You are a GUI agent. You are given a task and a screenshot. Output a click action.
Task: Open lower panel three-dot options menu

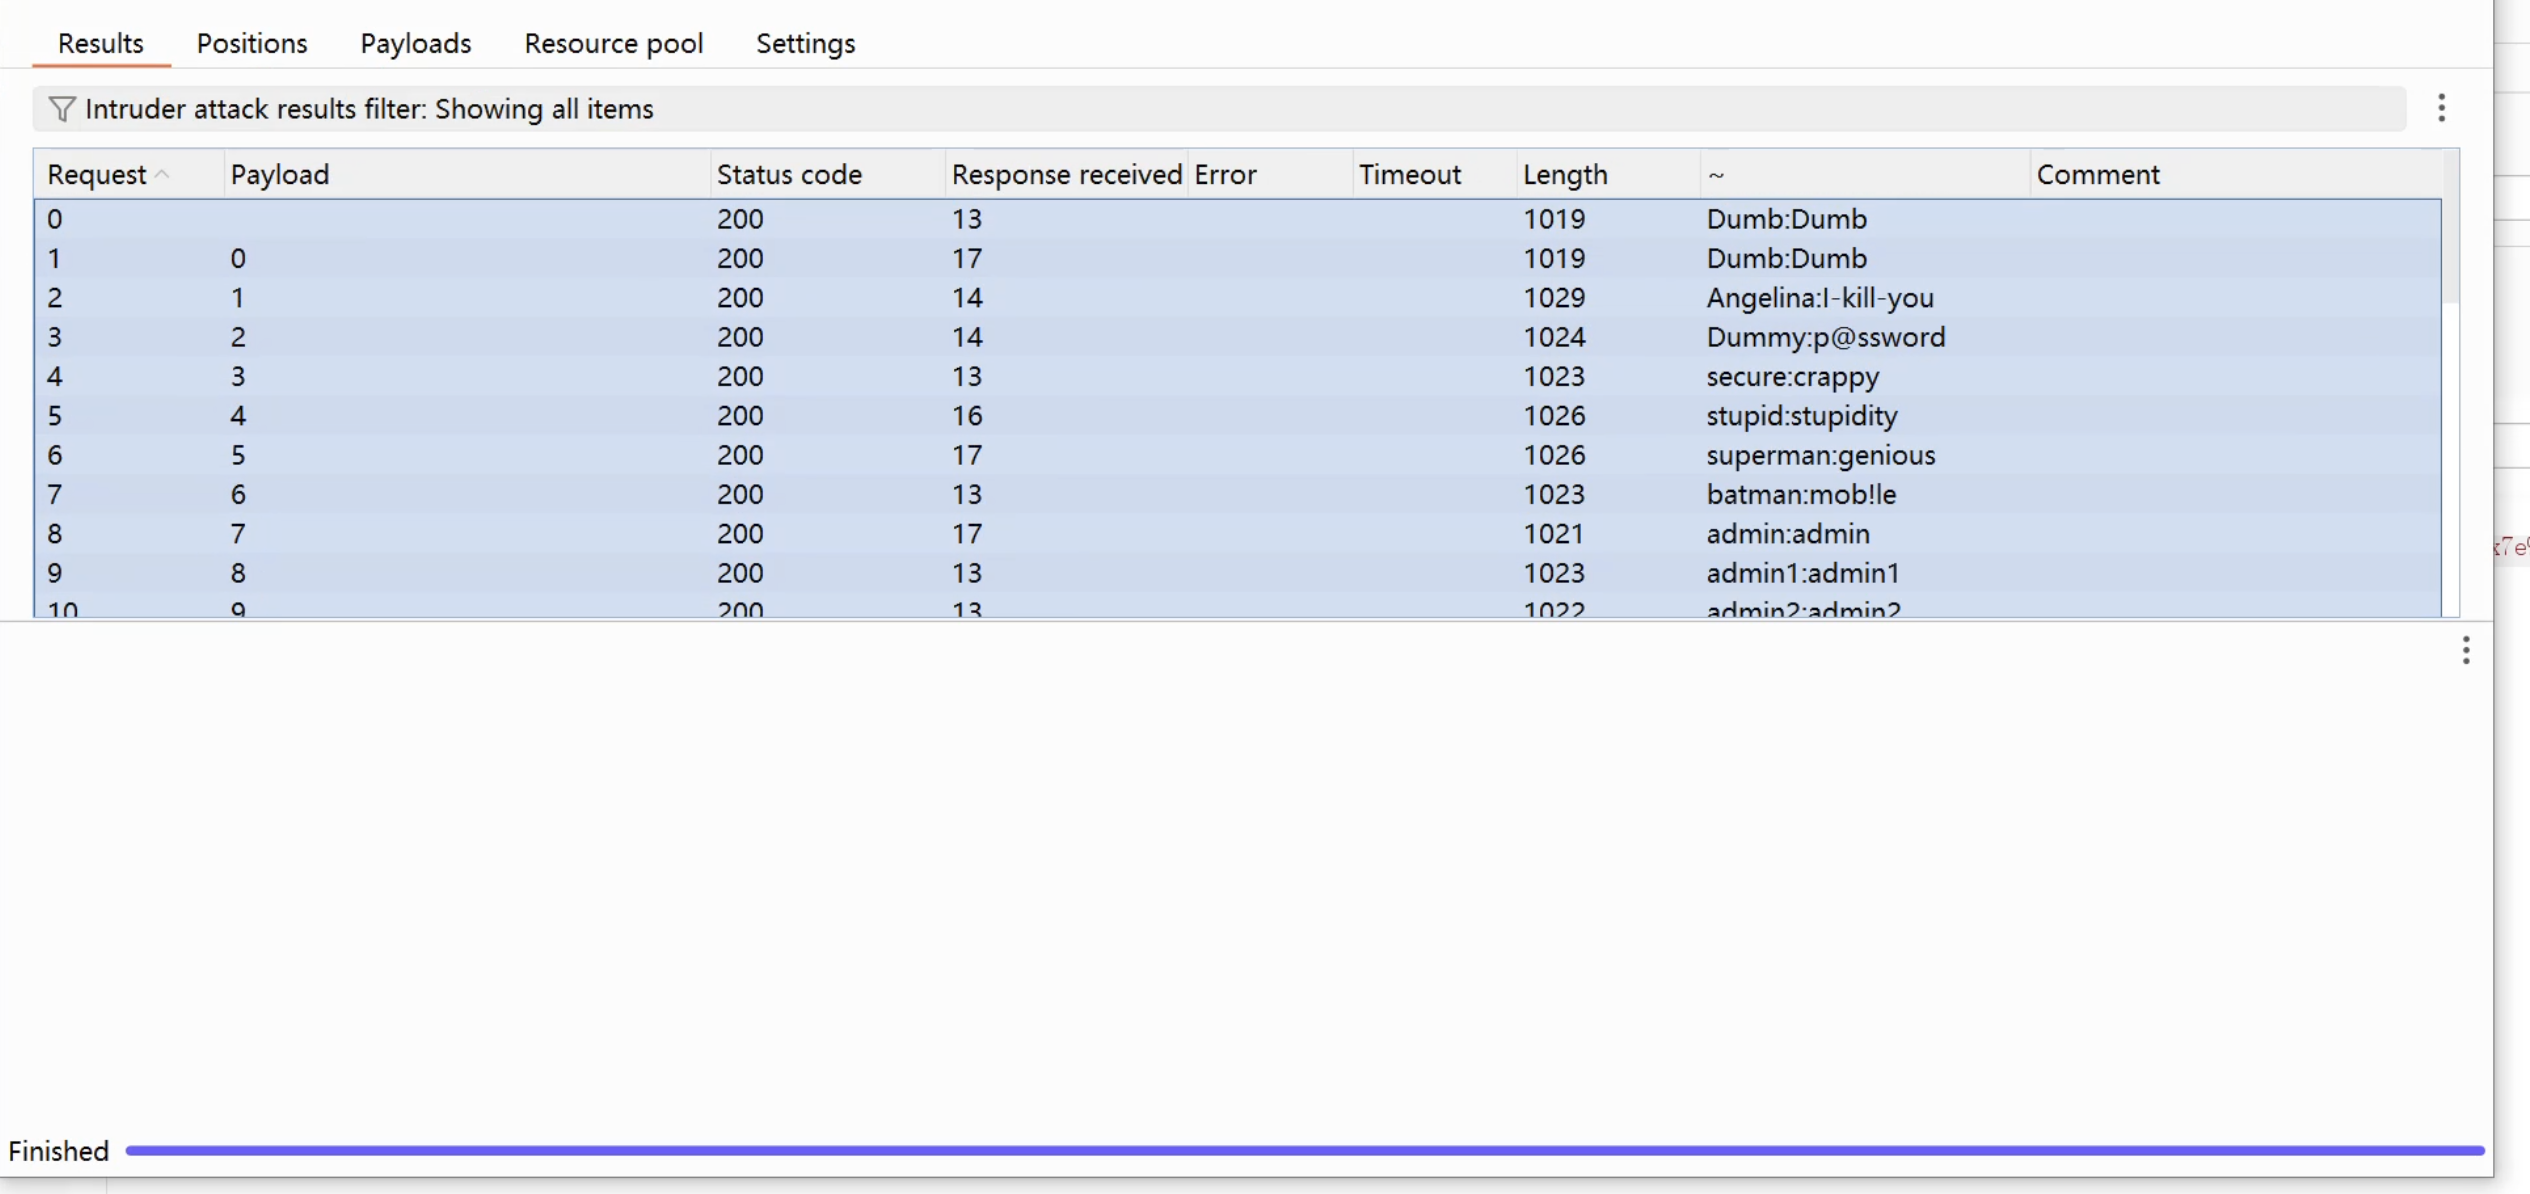tap(2465, 651)
